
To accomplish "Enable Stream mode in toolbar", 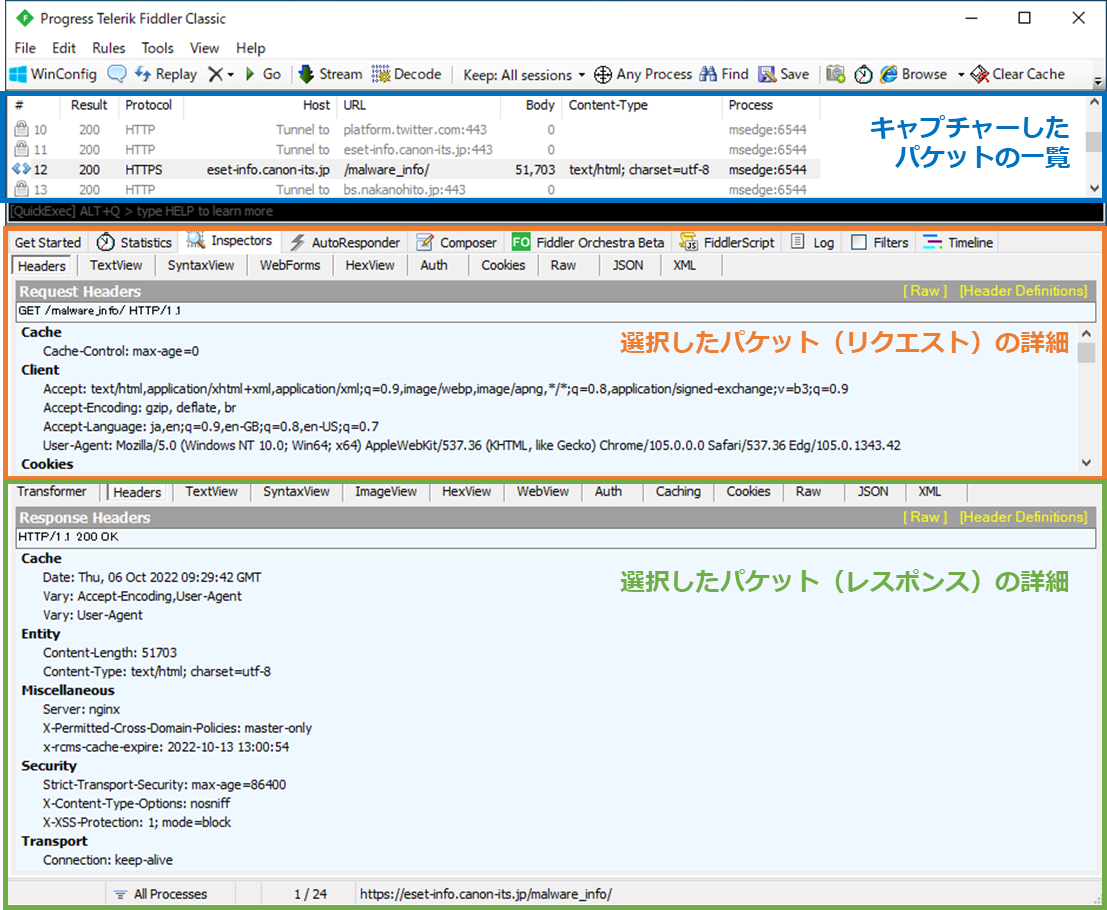I will click(330, 74).
